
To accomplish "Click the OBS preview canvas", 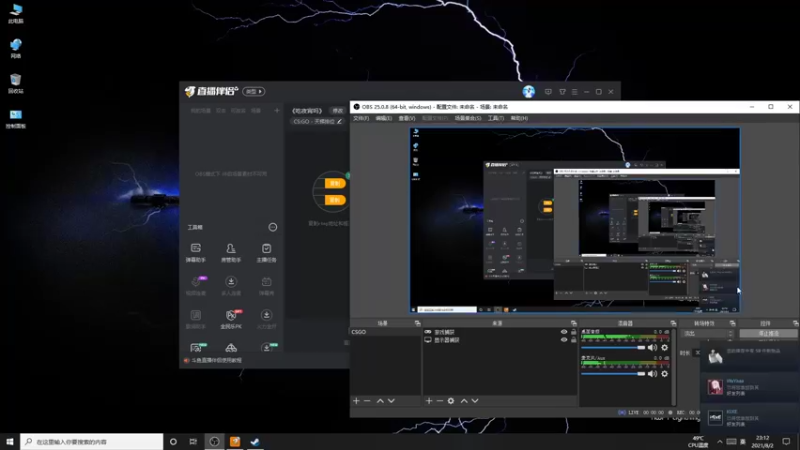I will [574, 220].
